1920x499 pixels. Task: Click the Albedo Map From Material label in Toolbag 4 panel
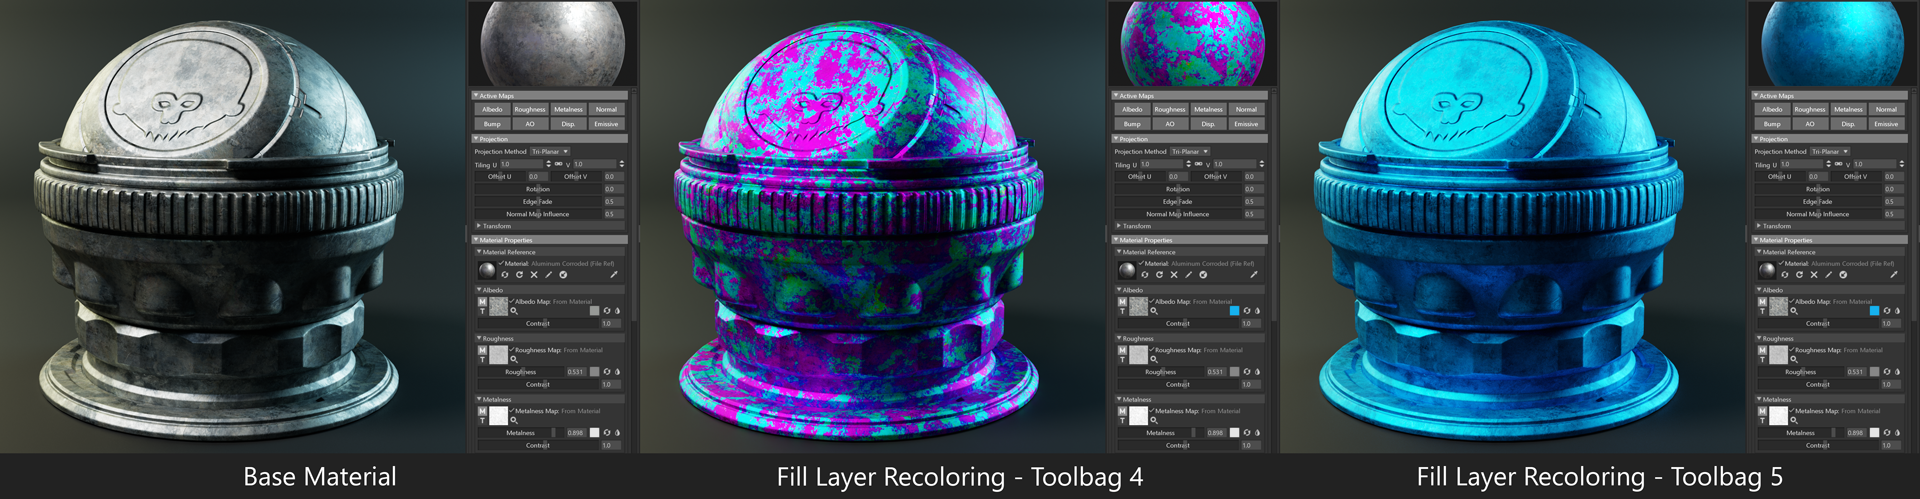coord(1193,301)
